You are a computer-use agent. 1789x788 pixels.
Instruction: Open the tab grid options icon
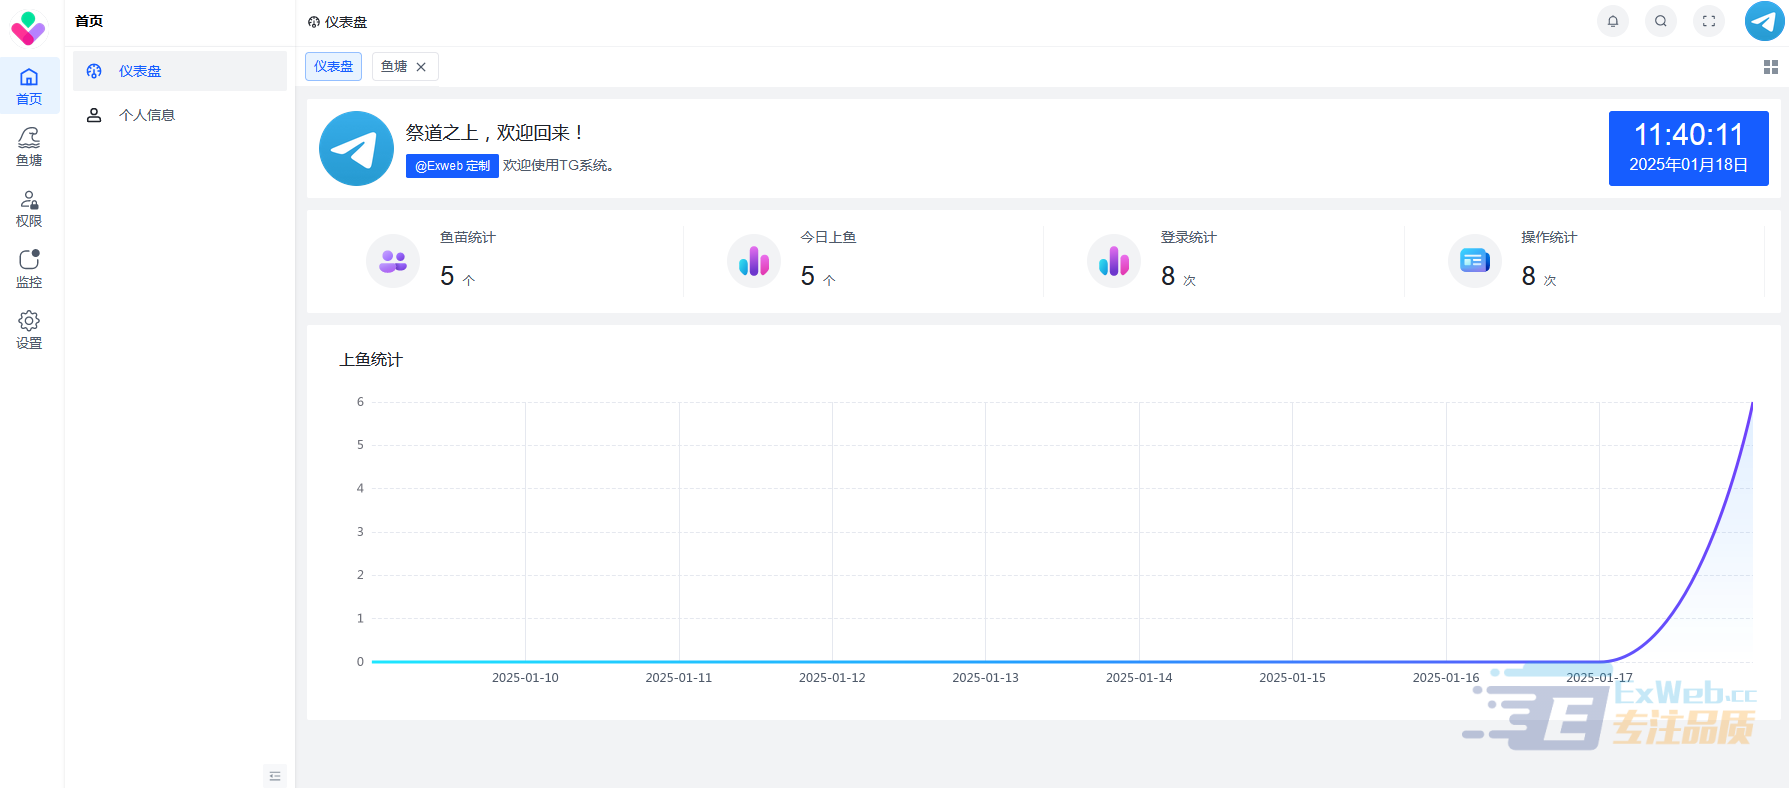[x=1771, y=67]
